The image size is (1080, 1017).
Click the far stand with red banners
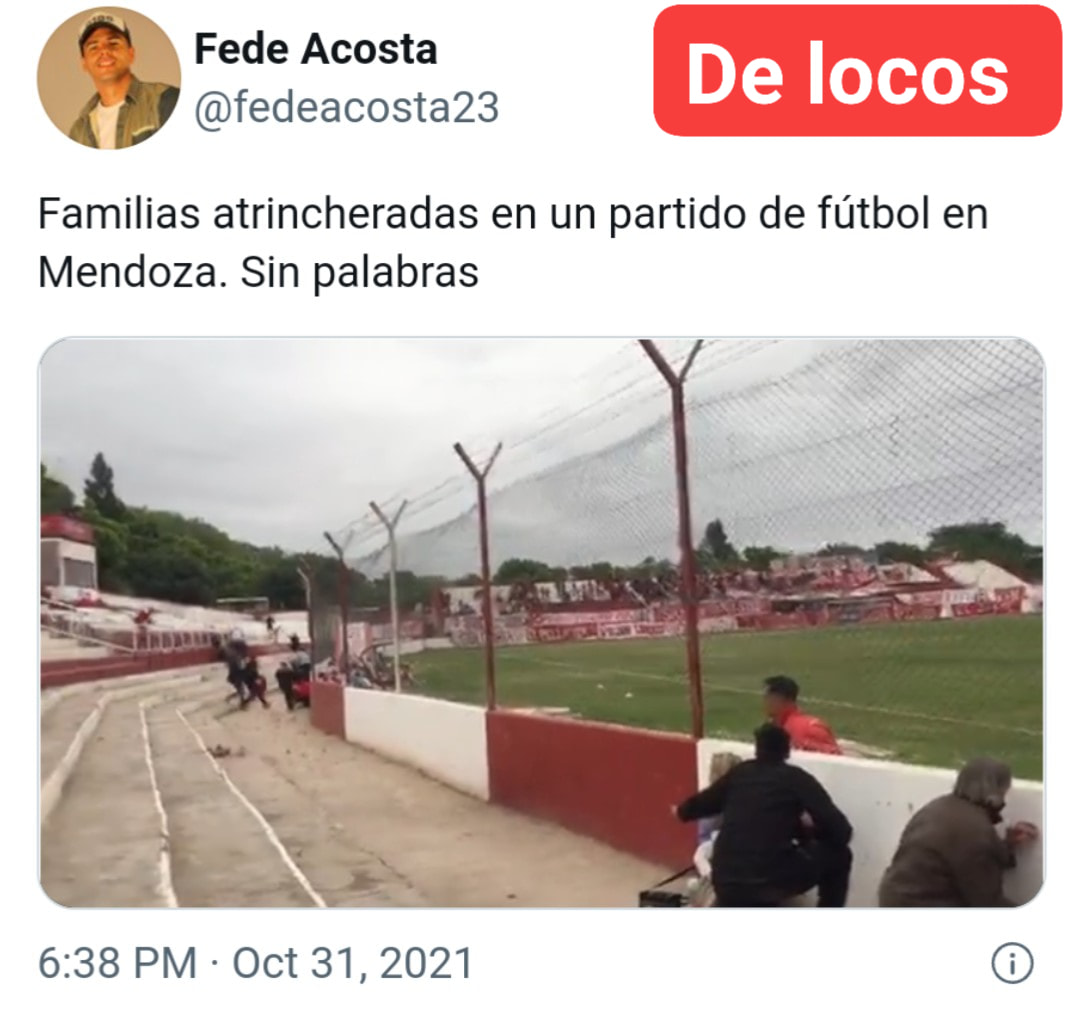pos(737,598)
